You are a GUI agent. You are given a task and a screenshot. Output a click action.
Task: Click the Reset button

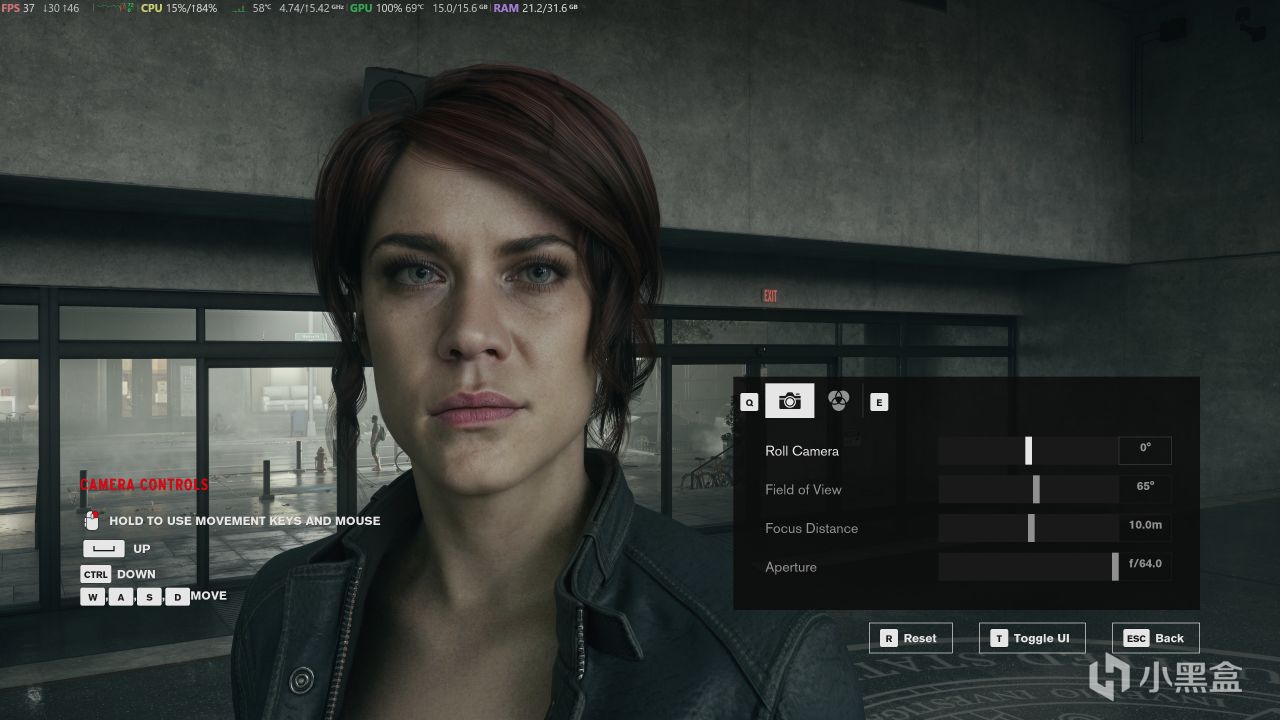pyautogui.click(x=911, y=638)
